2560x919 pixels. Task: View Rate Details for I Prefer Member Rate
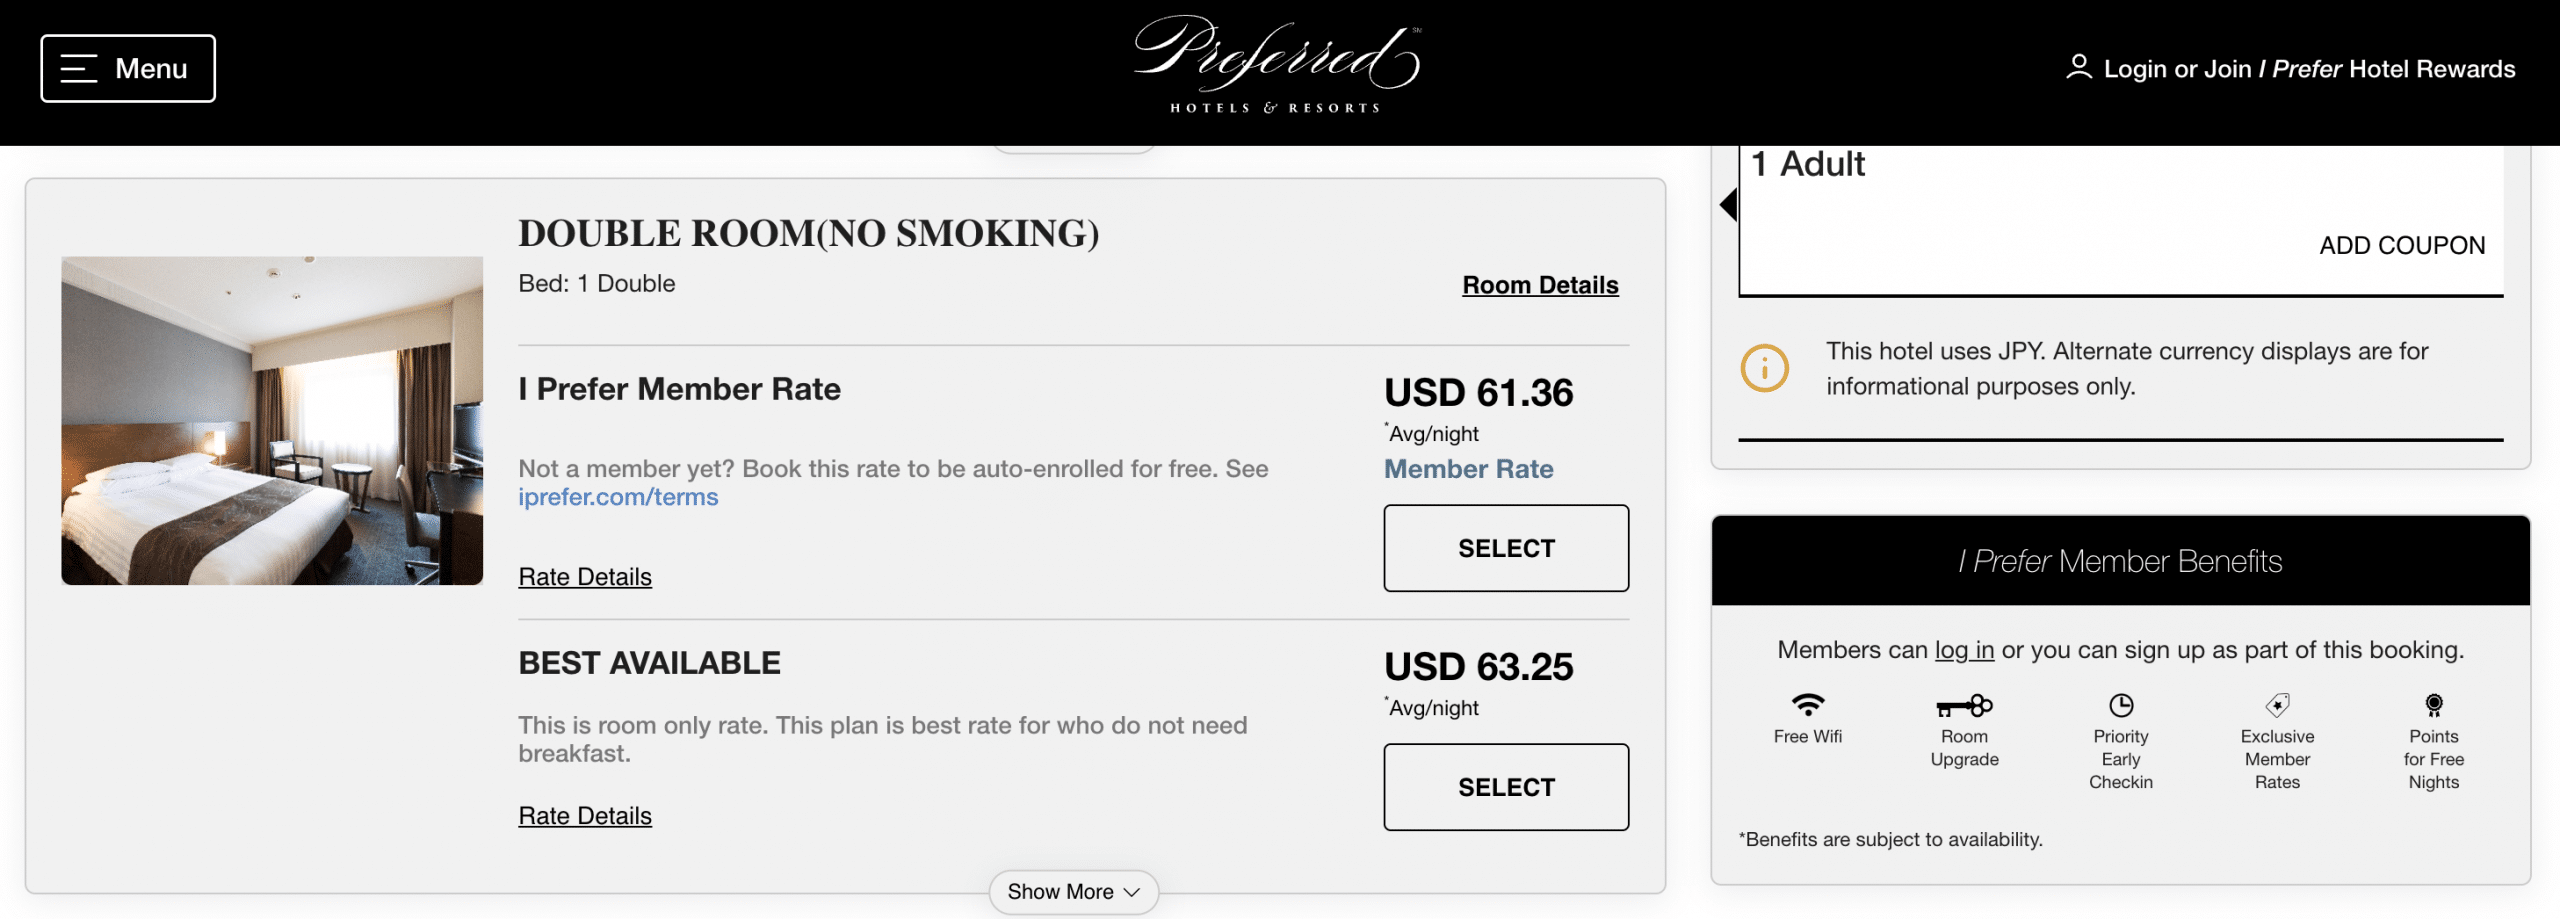[x=585, y=577]
